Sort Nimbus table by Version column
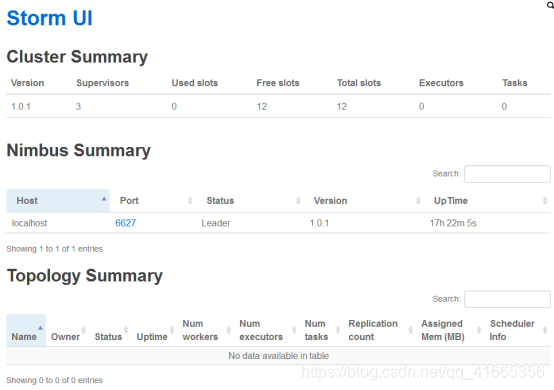The image size is (554, 390). 364,201
